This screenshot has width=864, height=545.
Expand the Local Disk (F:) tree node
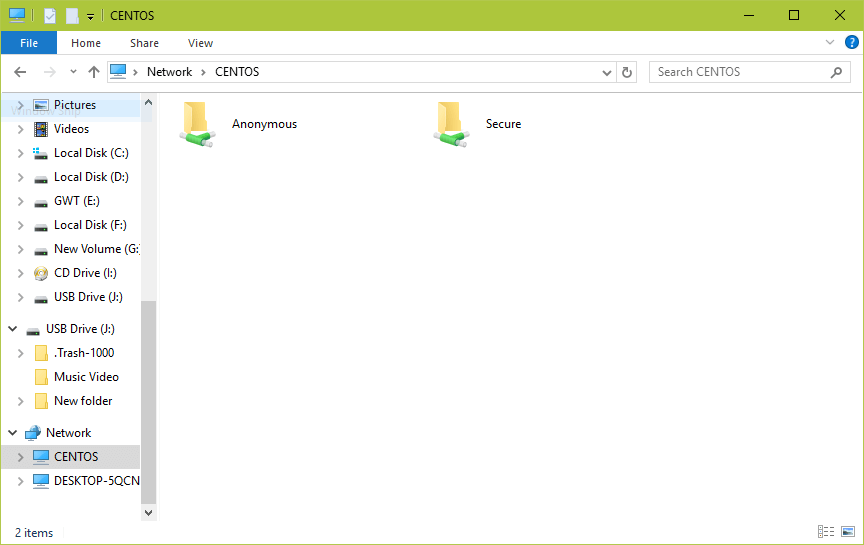point(20,225)
